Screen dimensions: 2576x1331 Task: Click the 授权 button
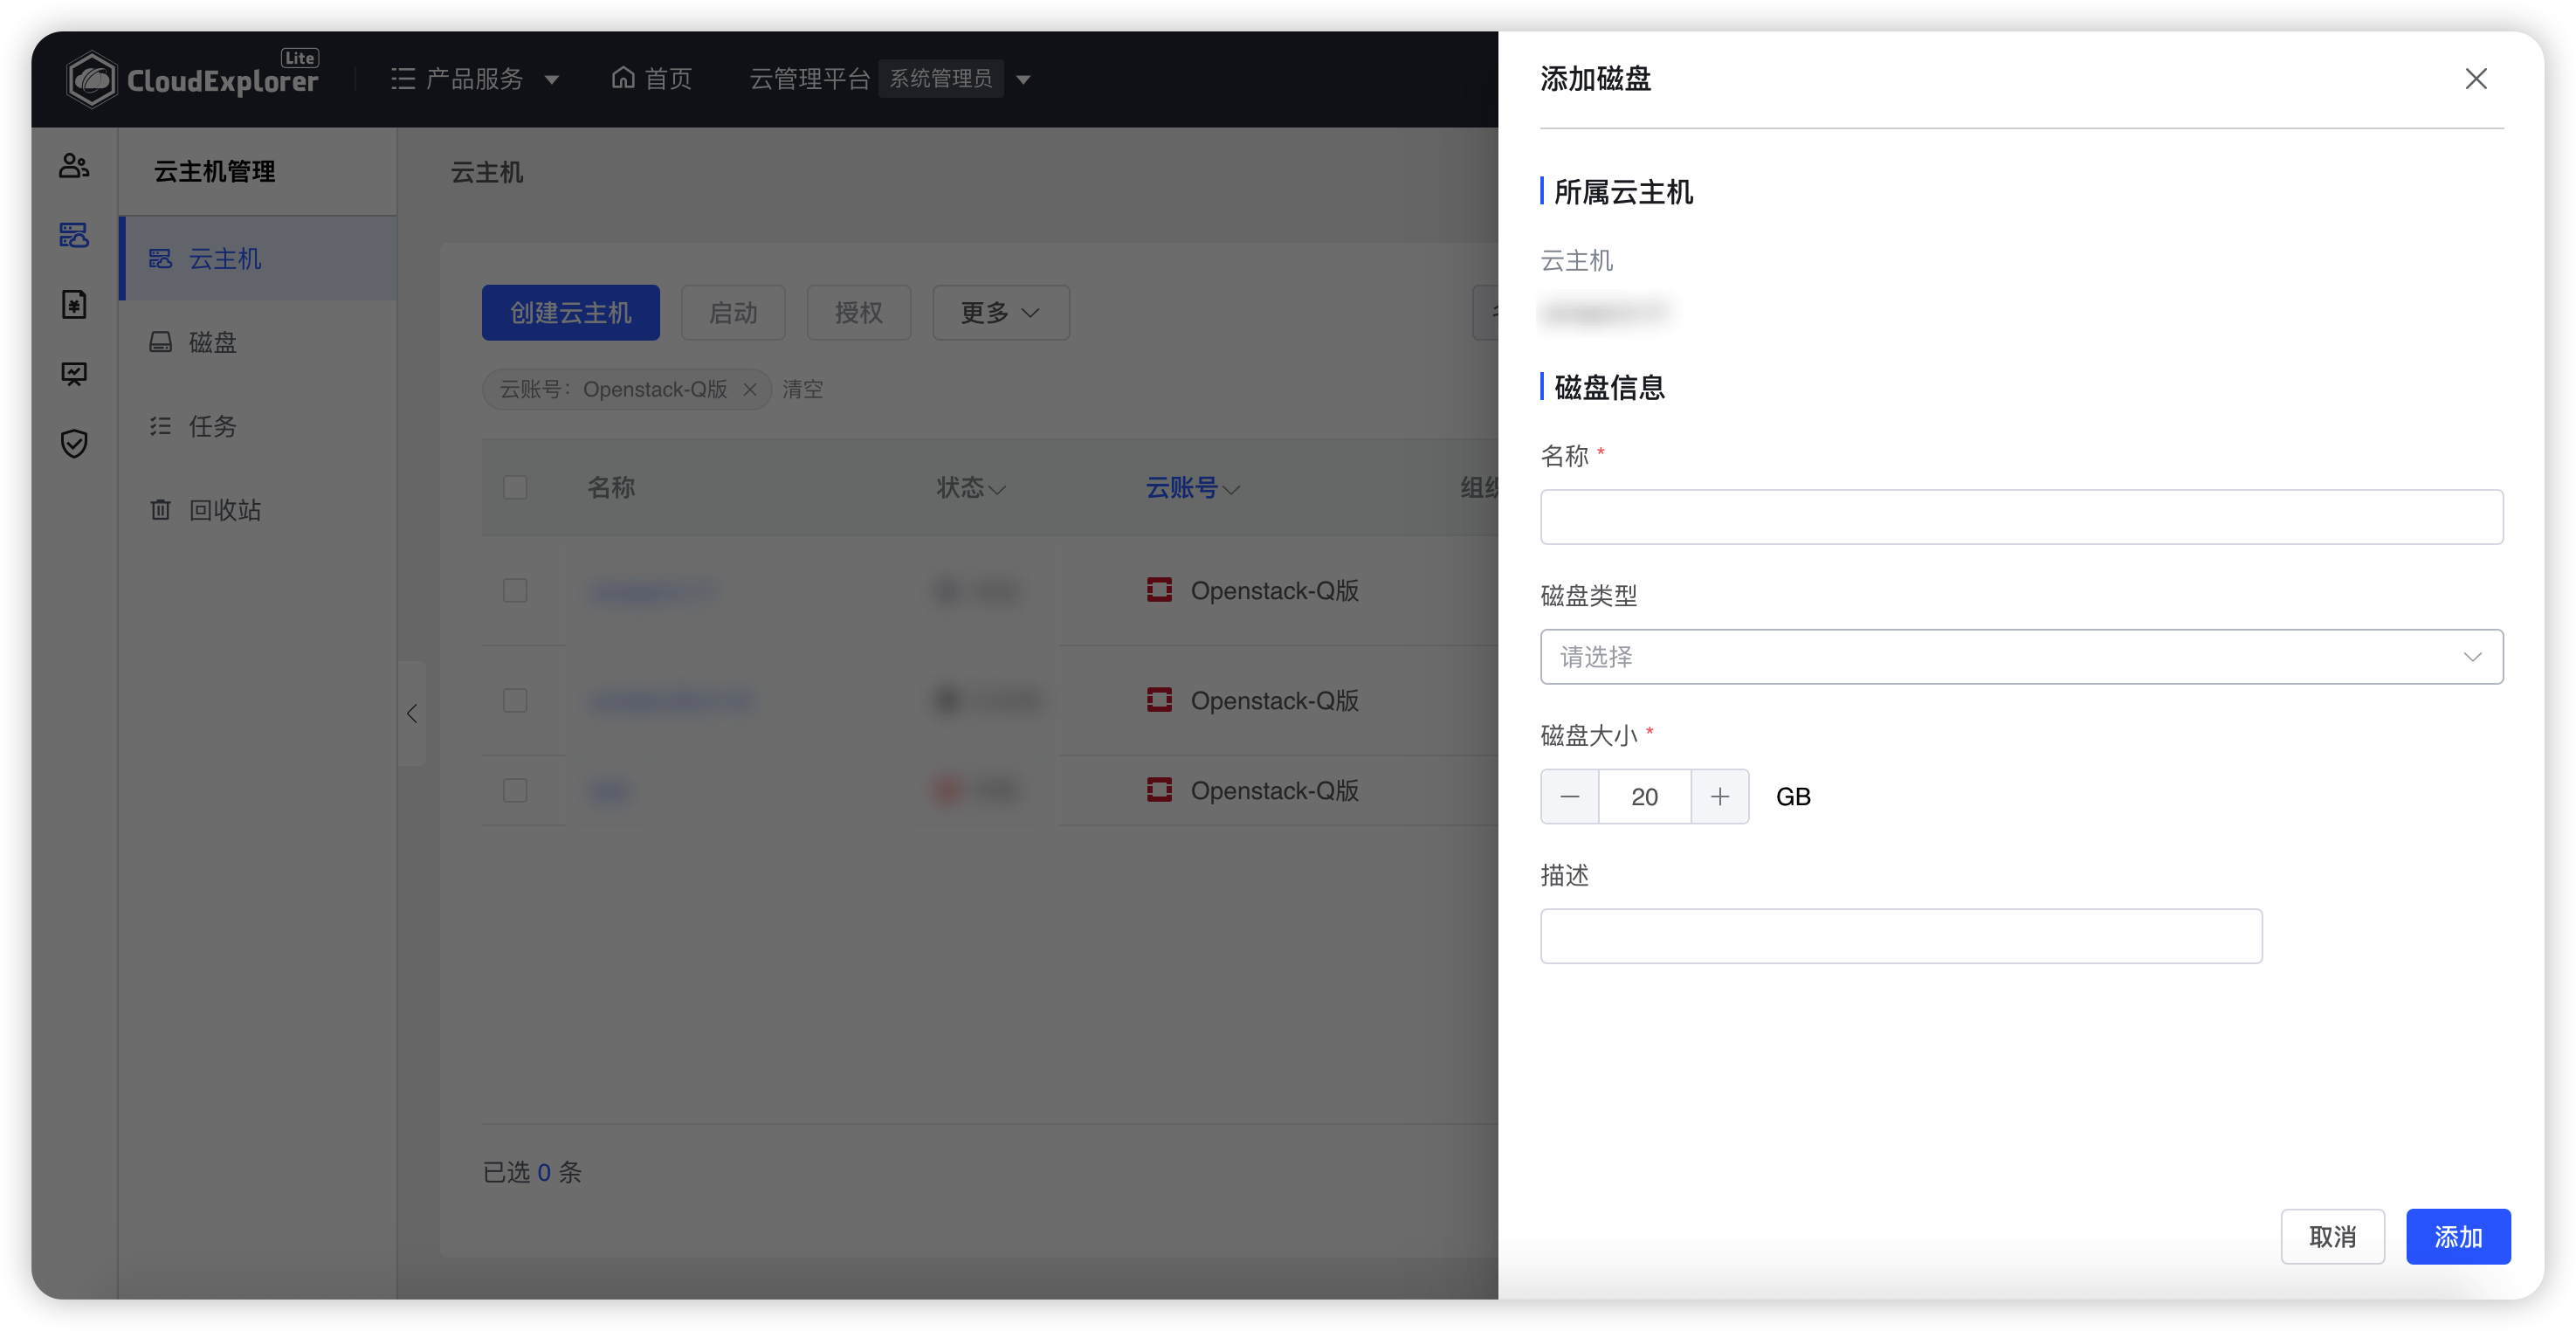[858, 312]
